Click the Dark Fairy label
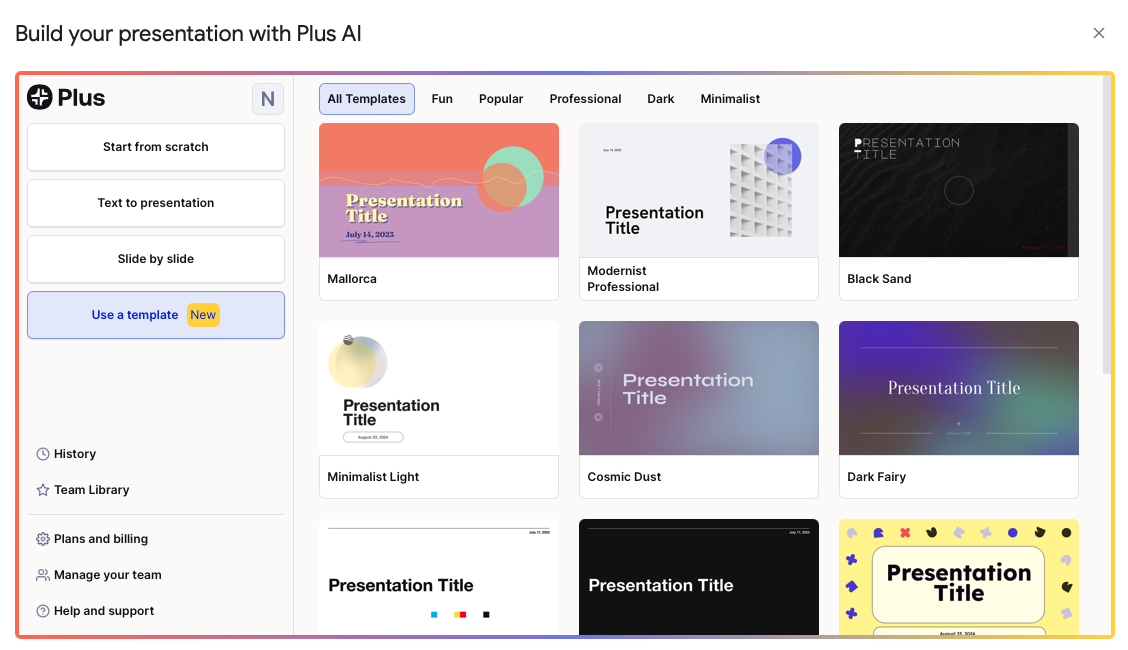 tap(876, 477)
